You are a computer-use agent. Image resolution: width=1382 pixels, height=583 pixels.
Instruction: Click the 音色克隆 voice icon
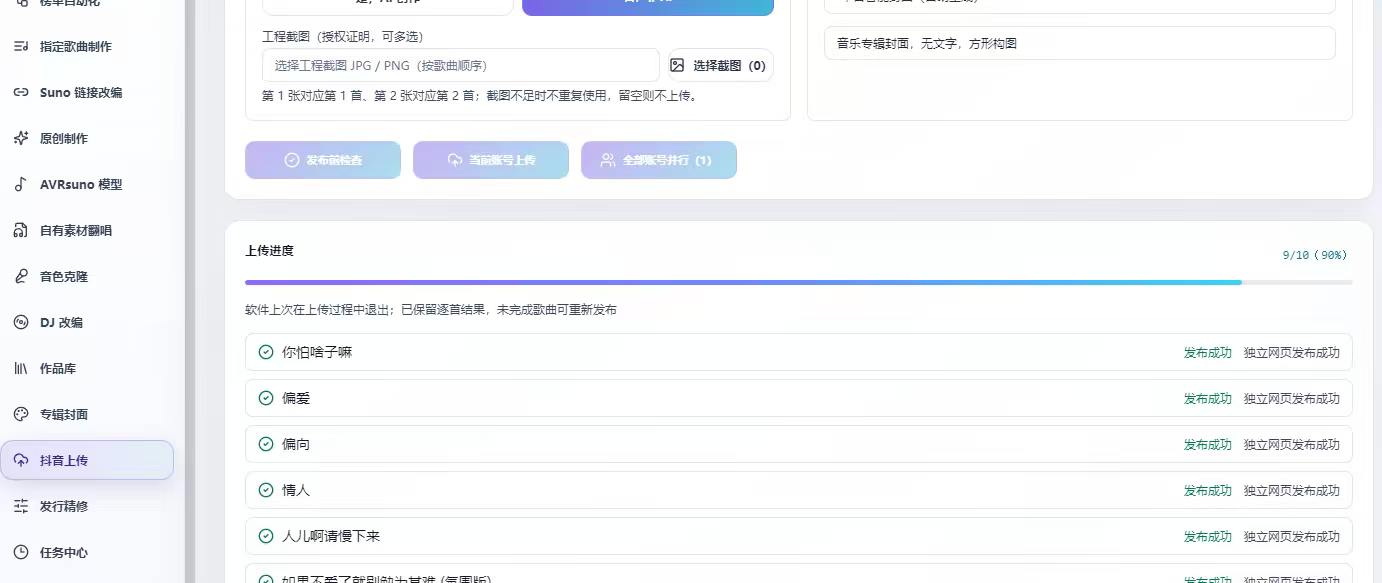click(x=21, y=276)
